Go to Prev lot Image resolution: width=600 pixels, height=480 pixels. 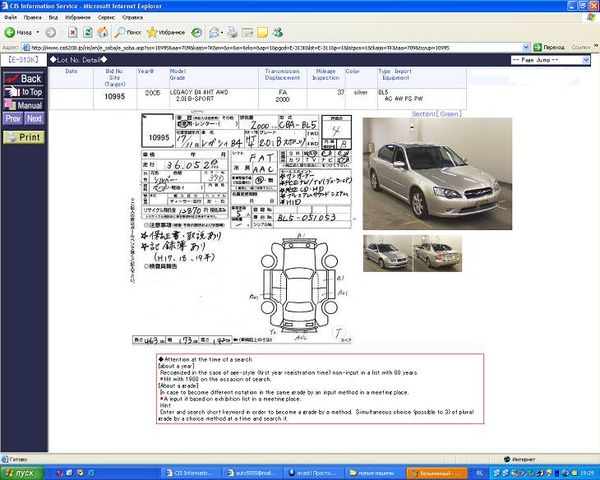tap(13, 119)
